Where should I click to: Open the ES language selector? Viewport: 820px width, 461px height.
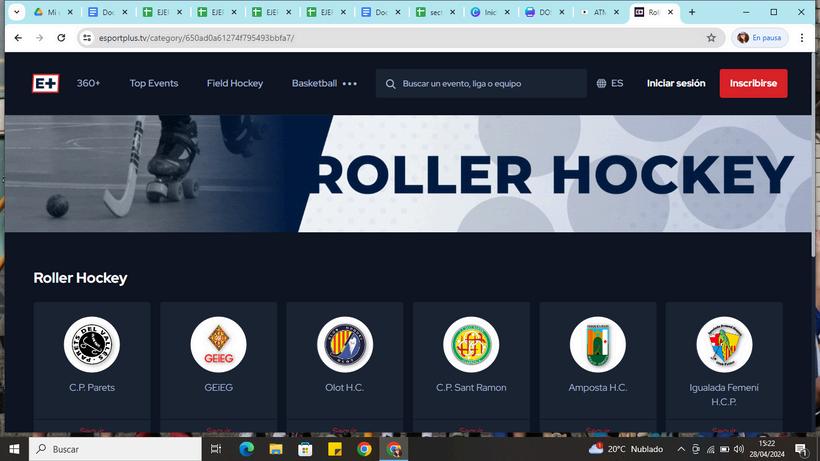[x=610, y=83]
